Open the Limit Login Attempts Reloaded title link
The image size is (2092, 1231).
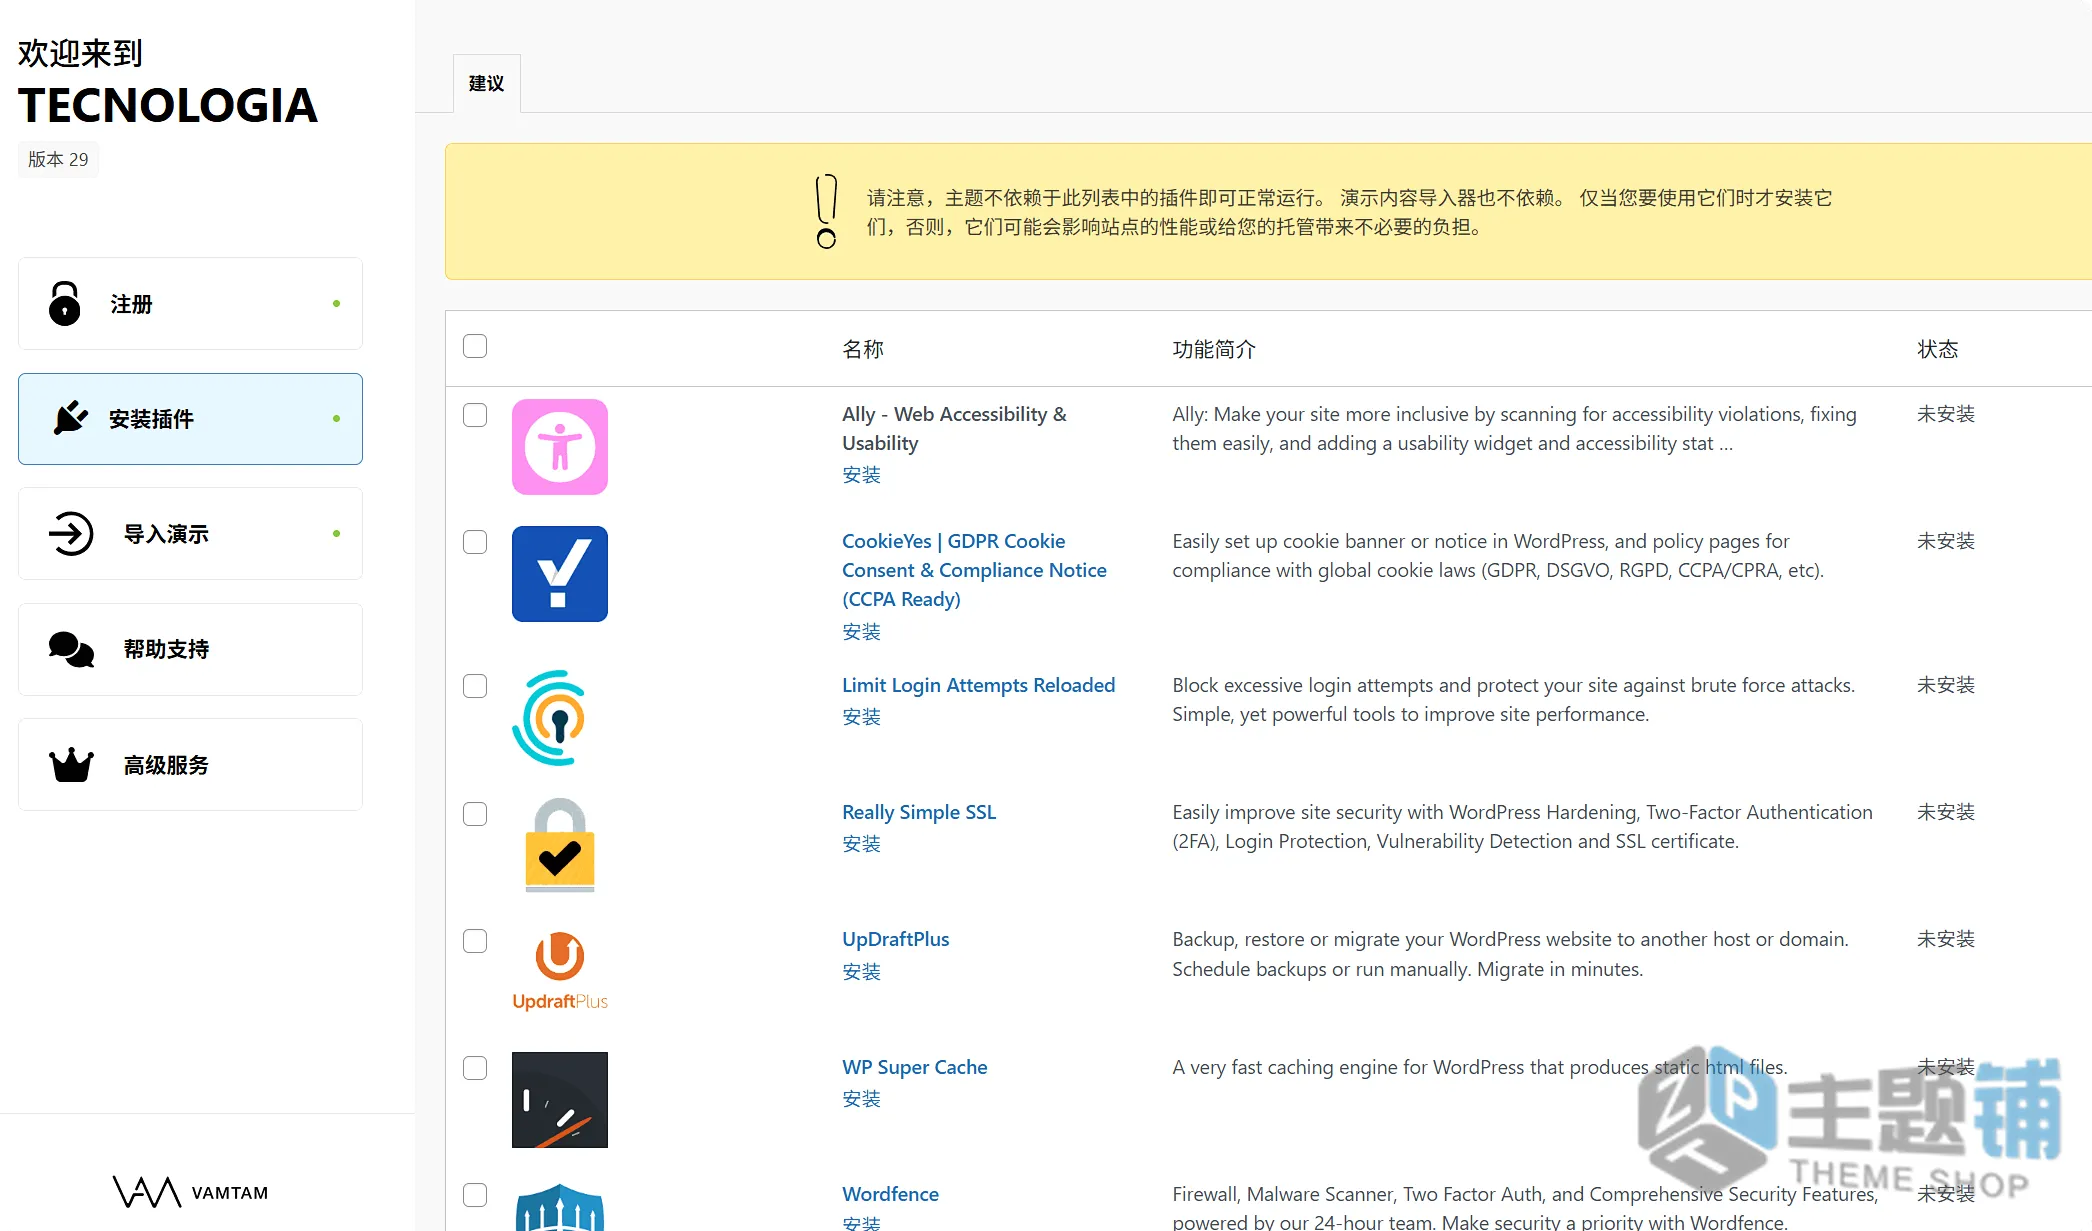[x=978, y=685]
